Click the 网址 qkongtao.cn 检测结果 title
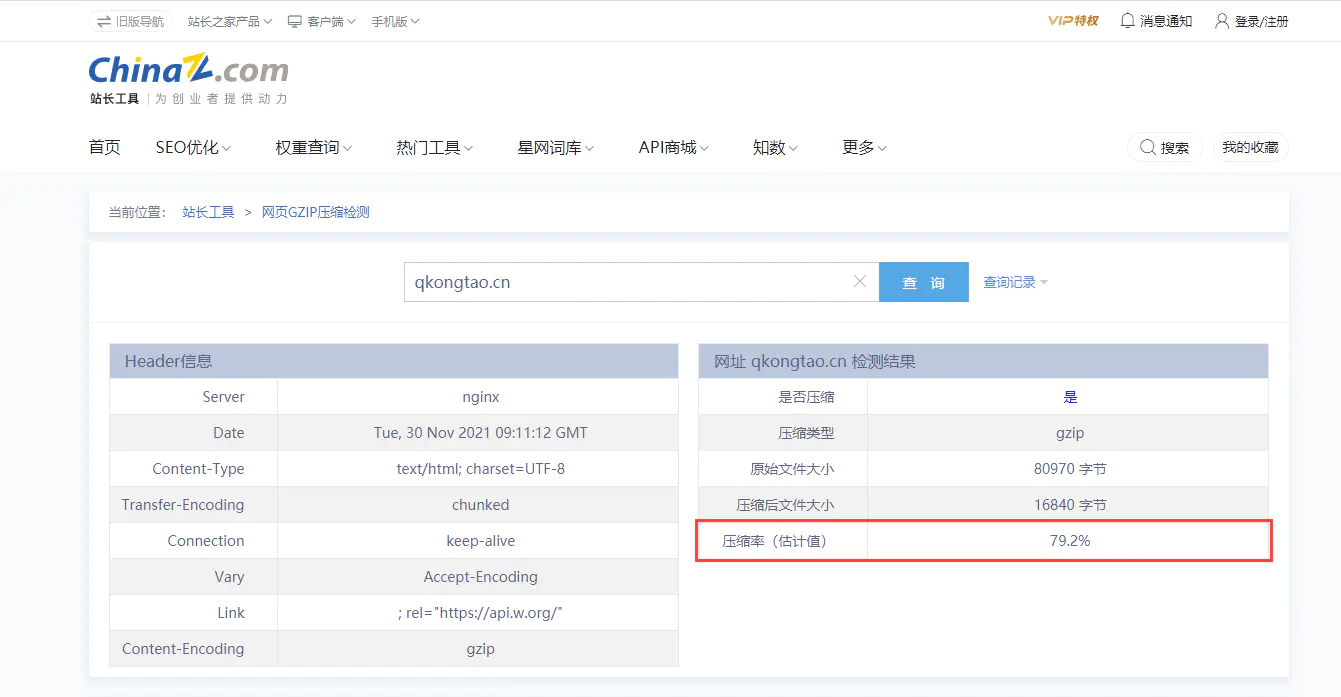Image resolution: width=1341 pixels, height=697 pixels. point(815,361)
